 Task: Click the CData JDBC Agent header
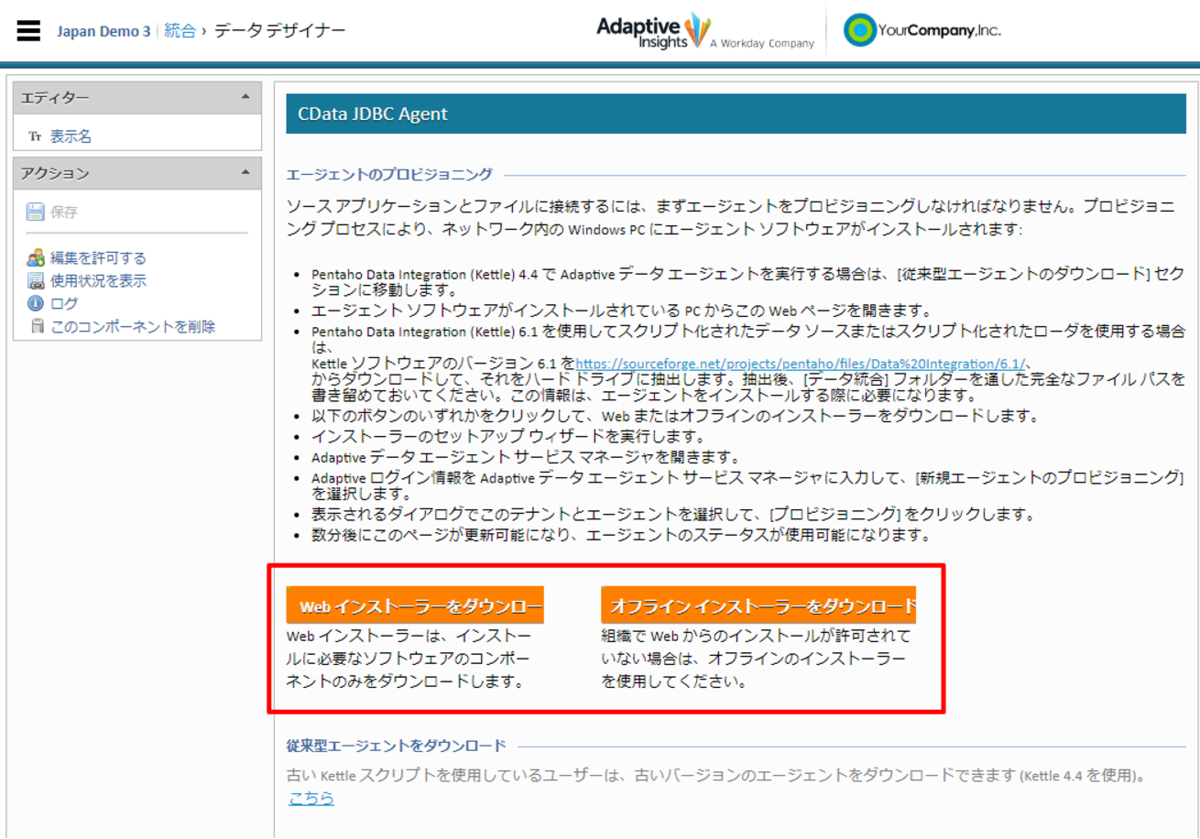pyautogui.click(x=735, y=114)
